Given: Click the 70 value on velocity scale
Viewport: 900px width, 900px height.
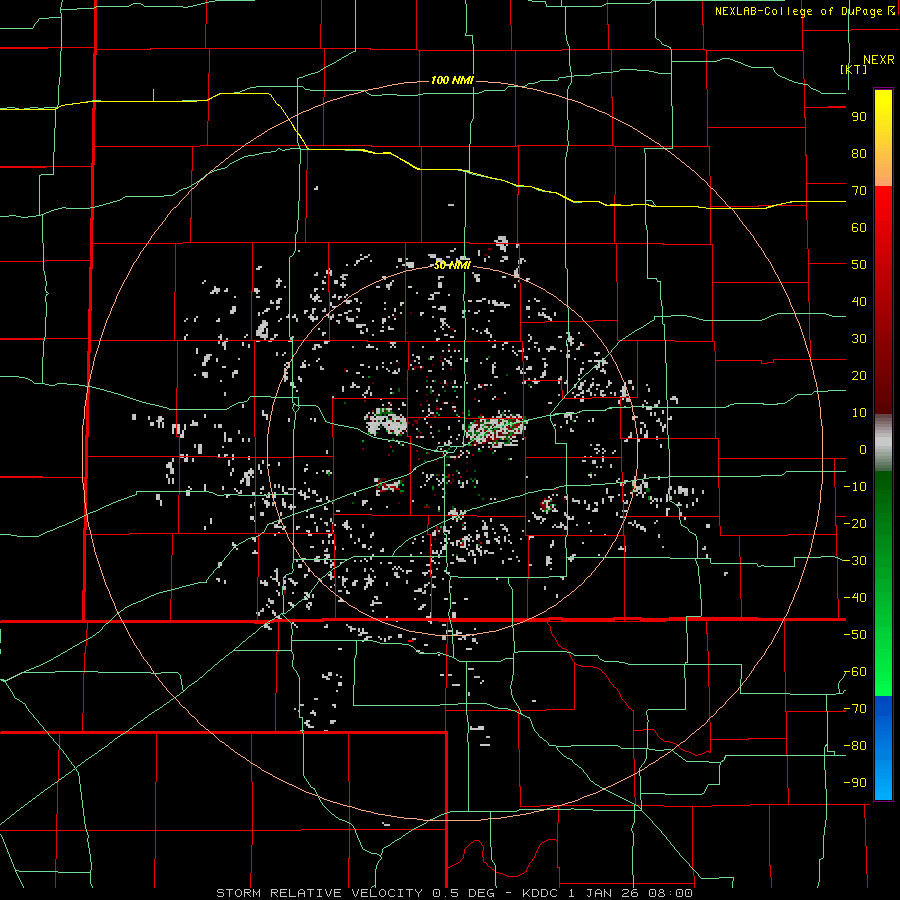Looking at the screenshot, I should (859, 191).
